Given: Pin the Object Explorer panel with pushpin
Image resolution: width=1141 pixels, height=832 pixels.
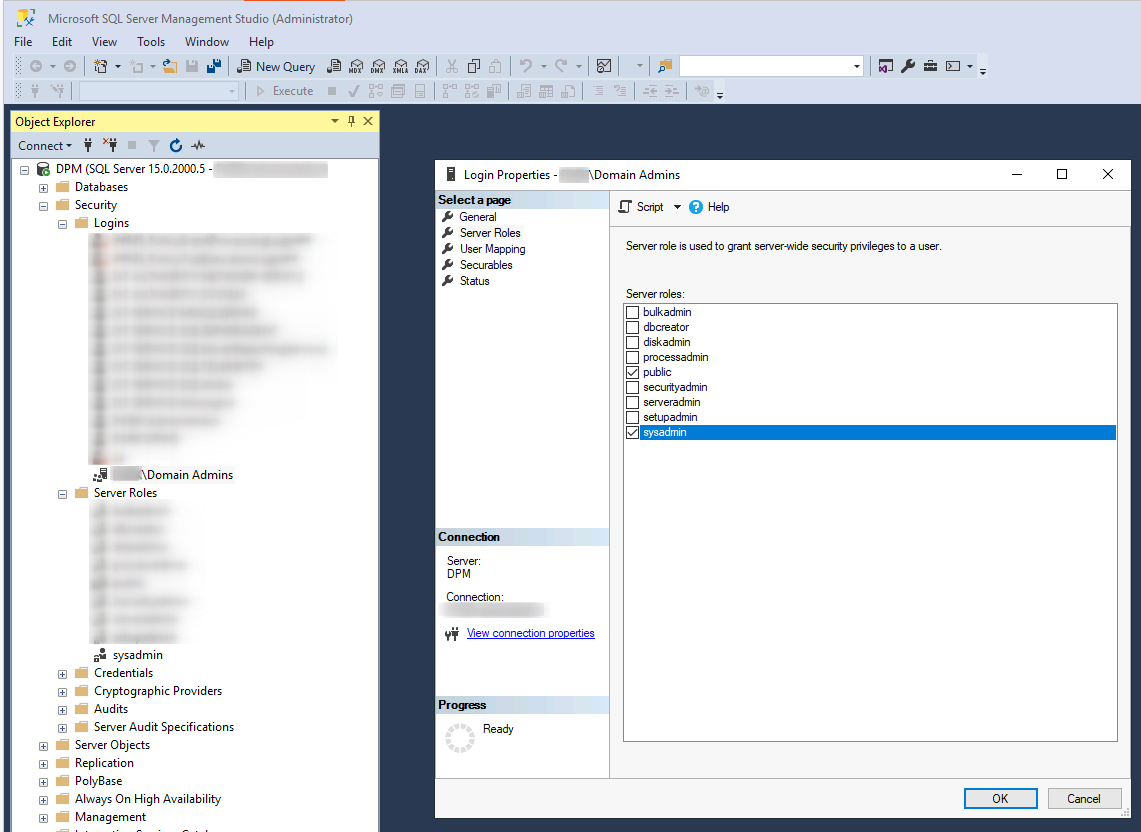Looking at the screenshot, I should pyautogui.click(x=351, y=122).
